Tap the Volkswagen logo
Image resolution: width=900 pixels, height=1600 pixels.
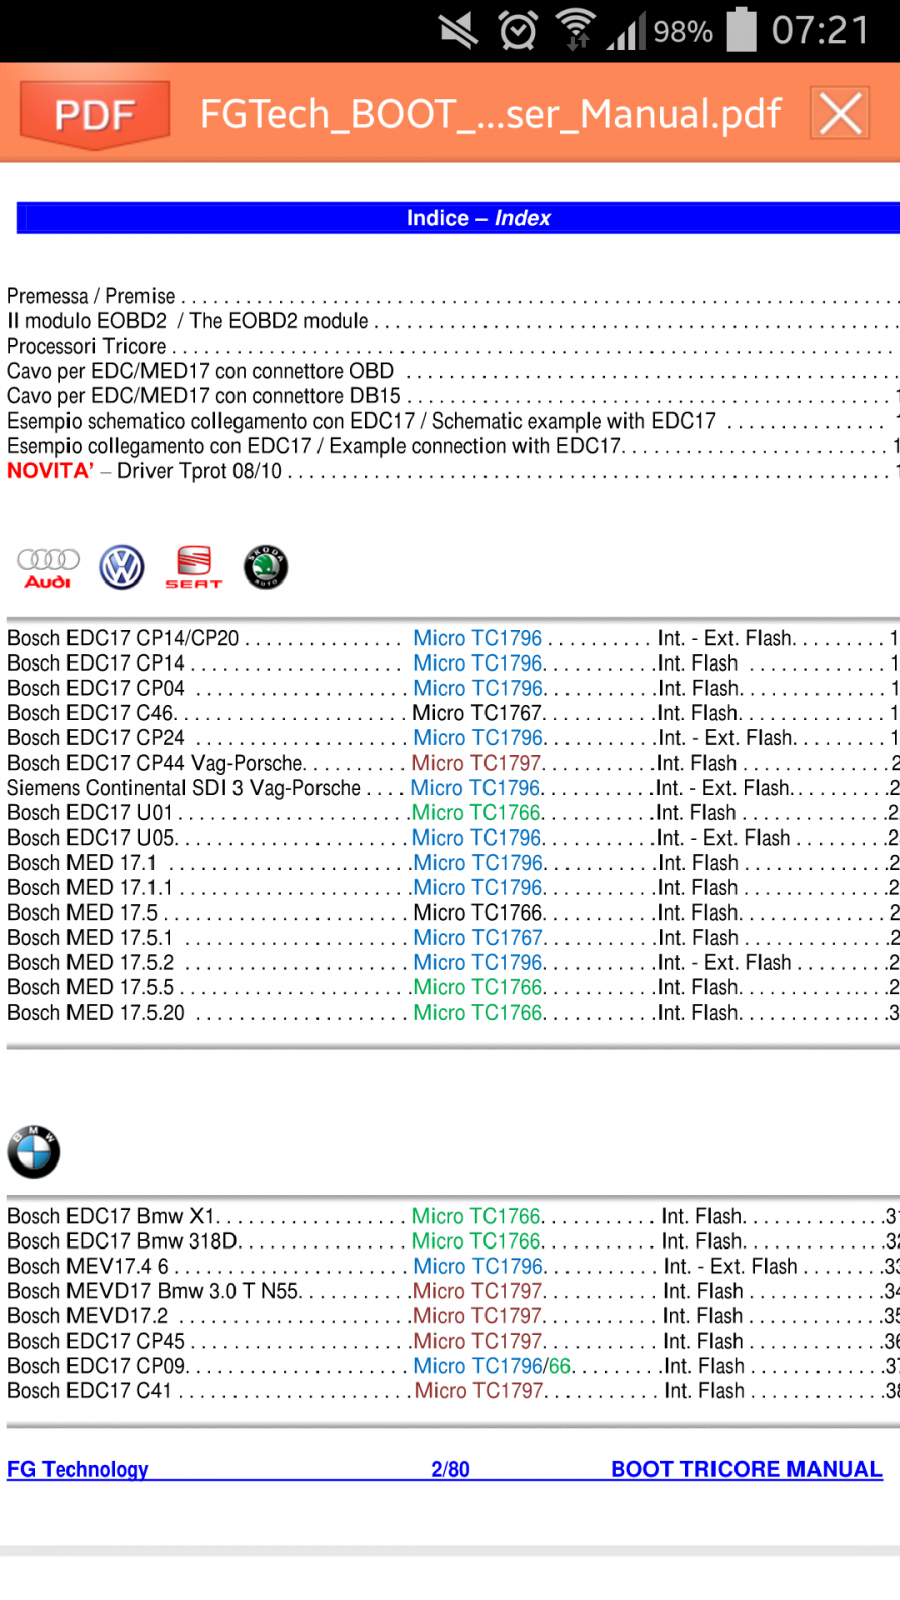pyautogui.click(x=122, y=568)
